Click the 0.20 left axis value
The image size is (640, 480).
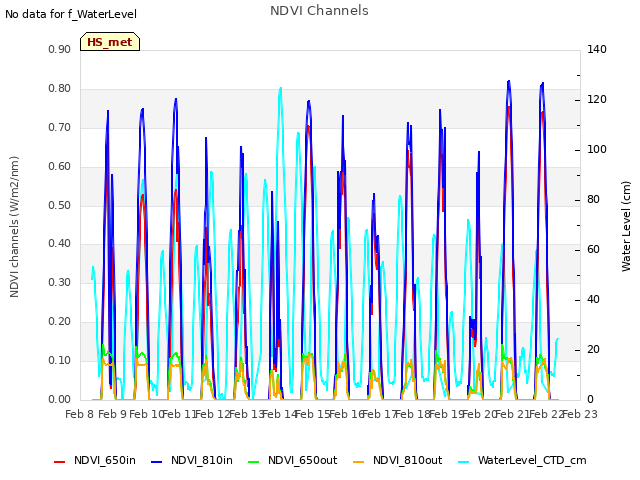pos(60,322)
